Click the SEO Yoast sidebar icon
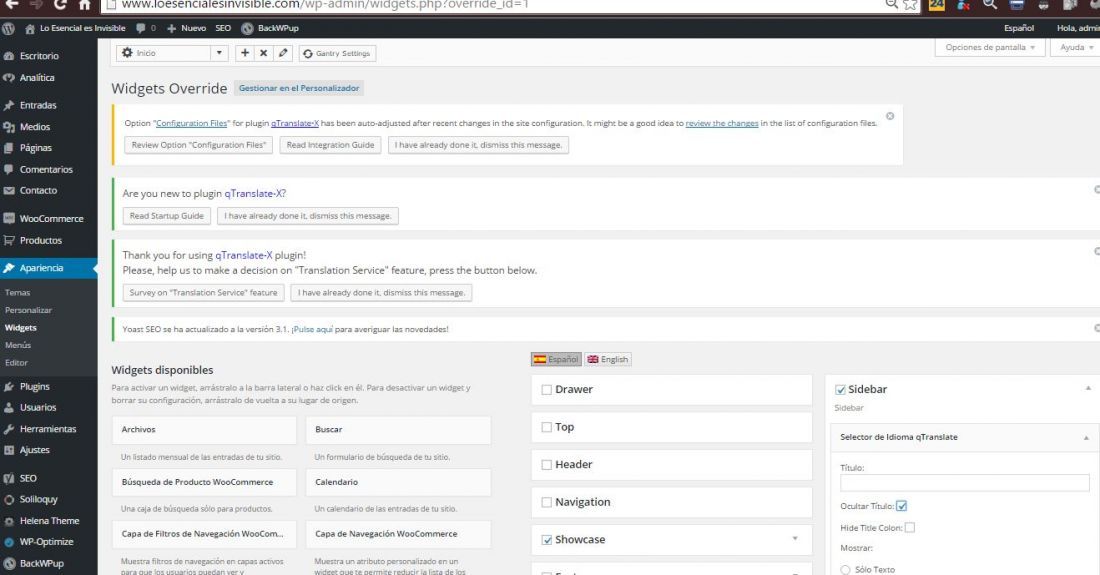The height and width of the screenshot is (575, 1100). pos(9,478)
